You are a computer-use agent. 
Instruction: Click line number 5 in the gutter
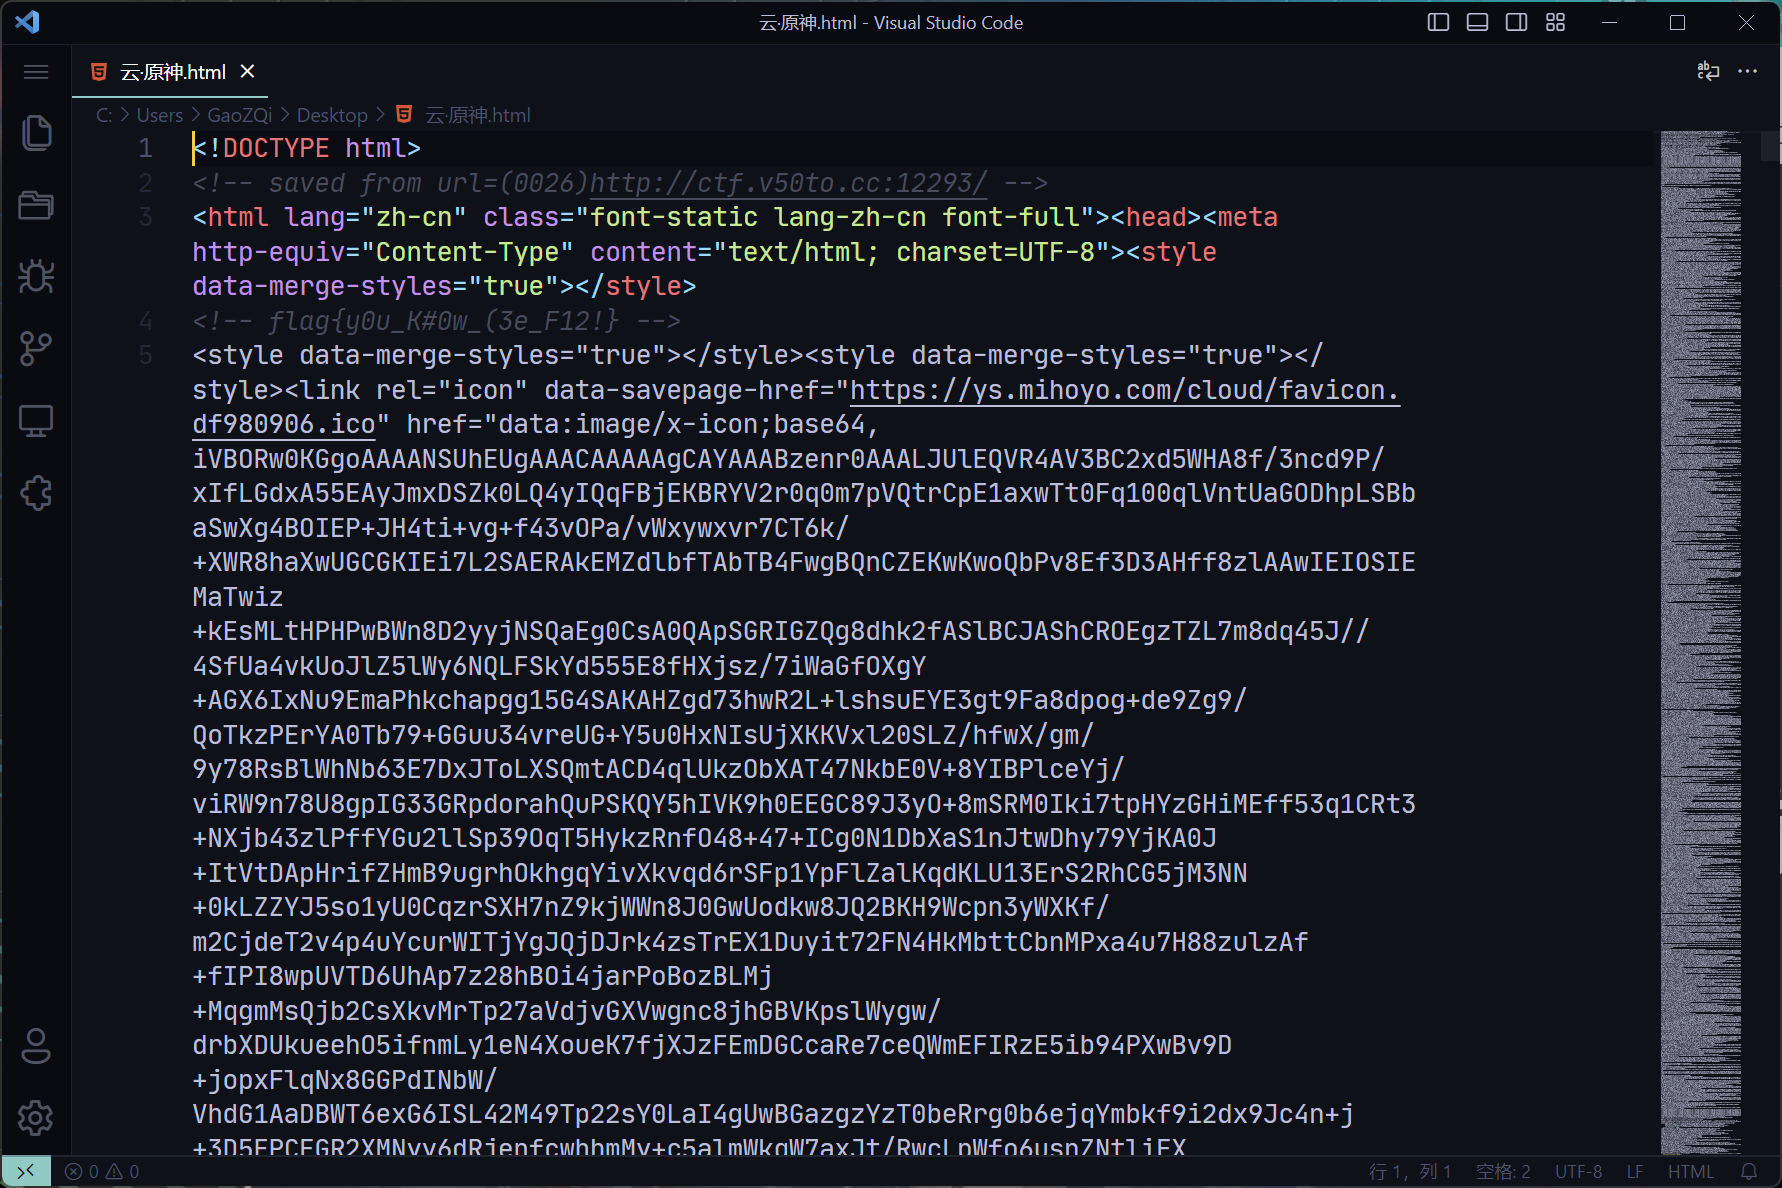(x=145, y=355)
